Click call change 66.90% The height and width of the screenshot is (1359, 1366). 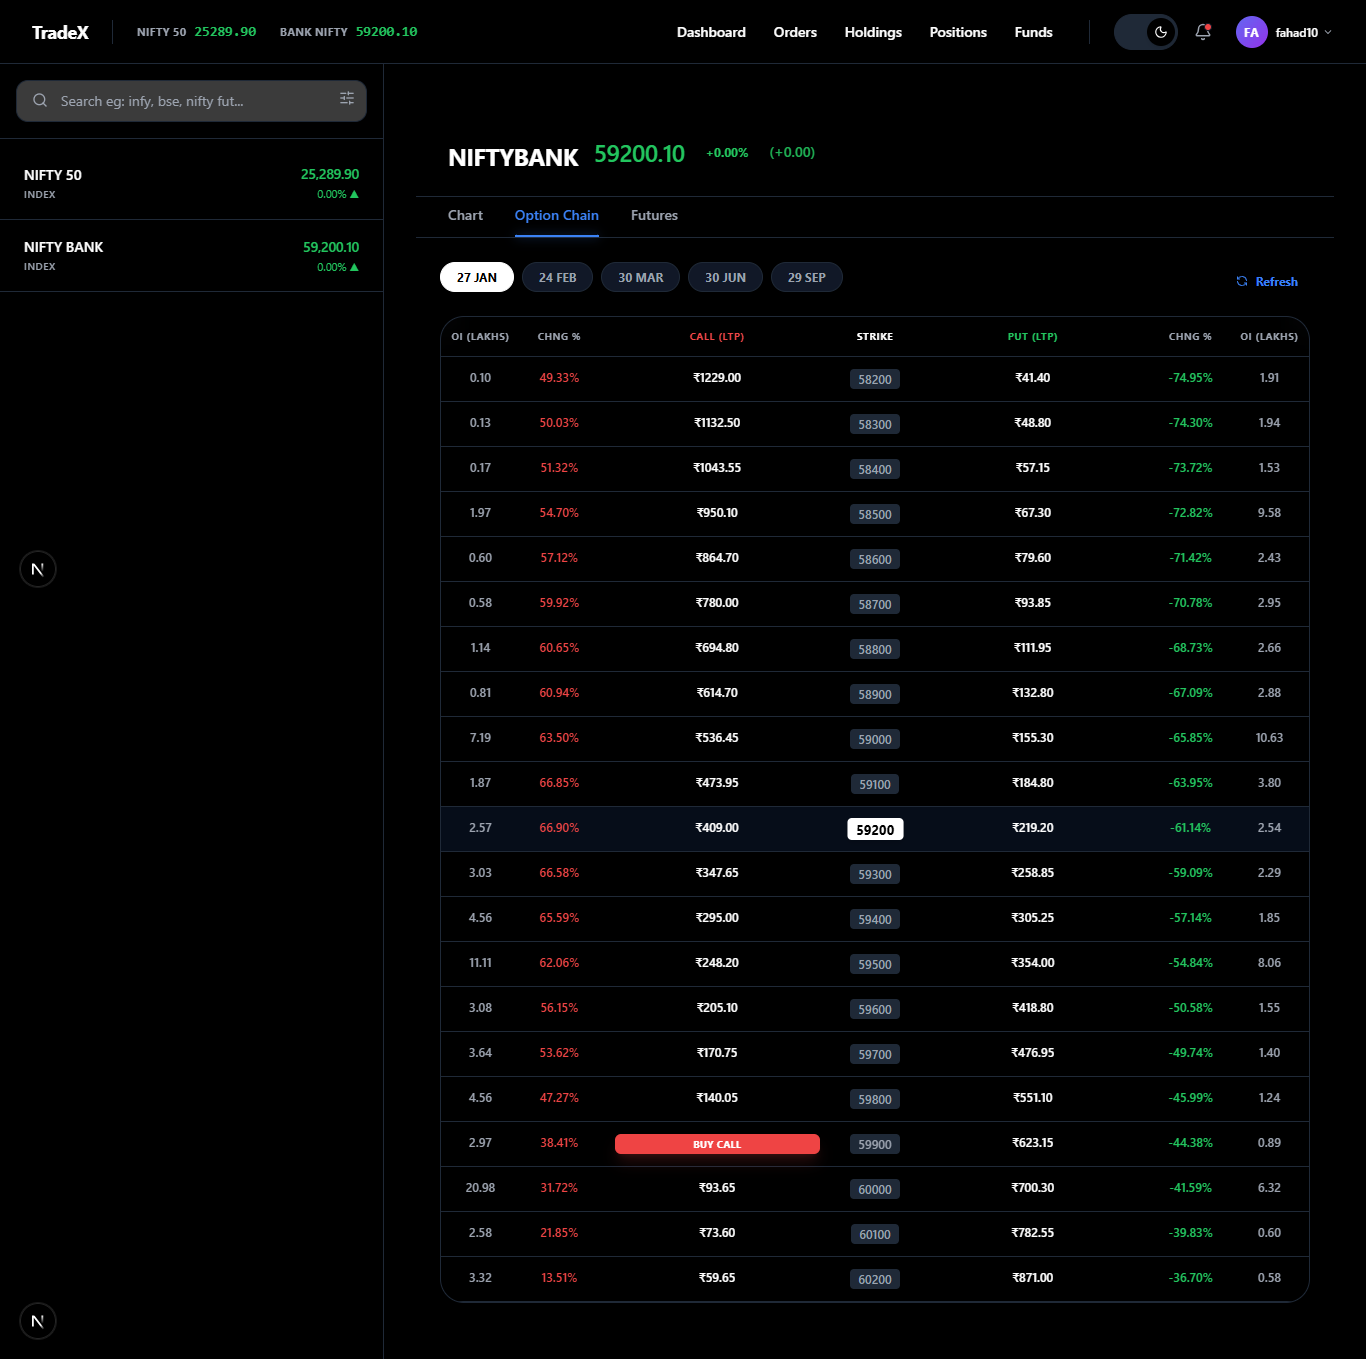pyautogui.click(x=559, y=828)
